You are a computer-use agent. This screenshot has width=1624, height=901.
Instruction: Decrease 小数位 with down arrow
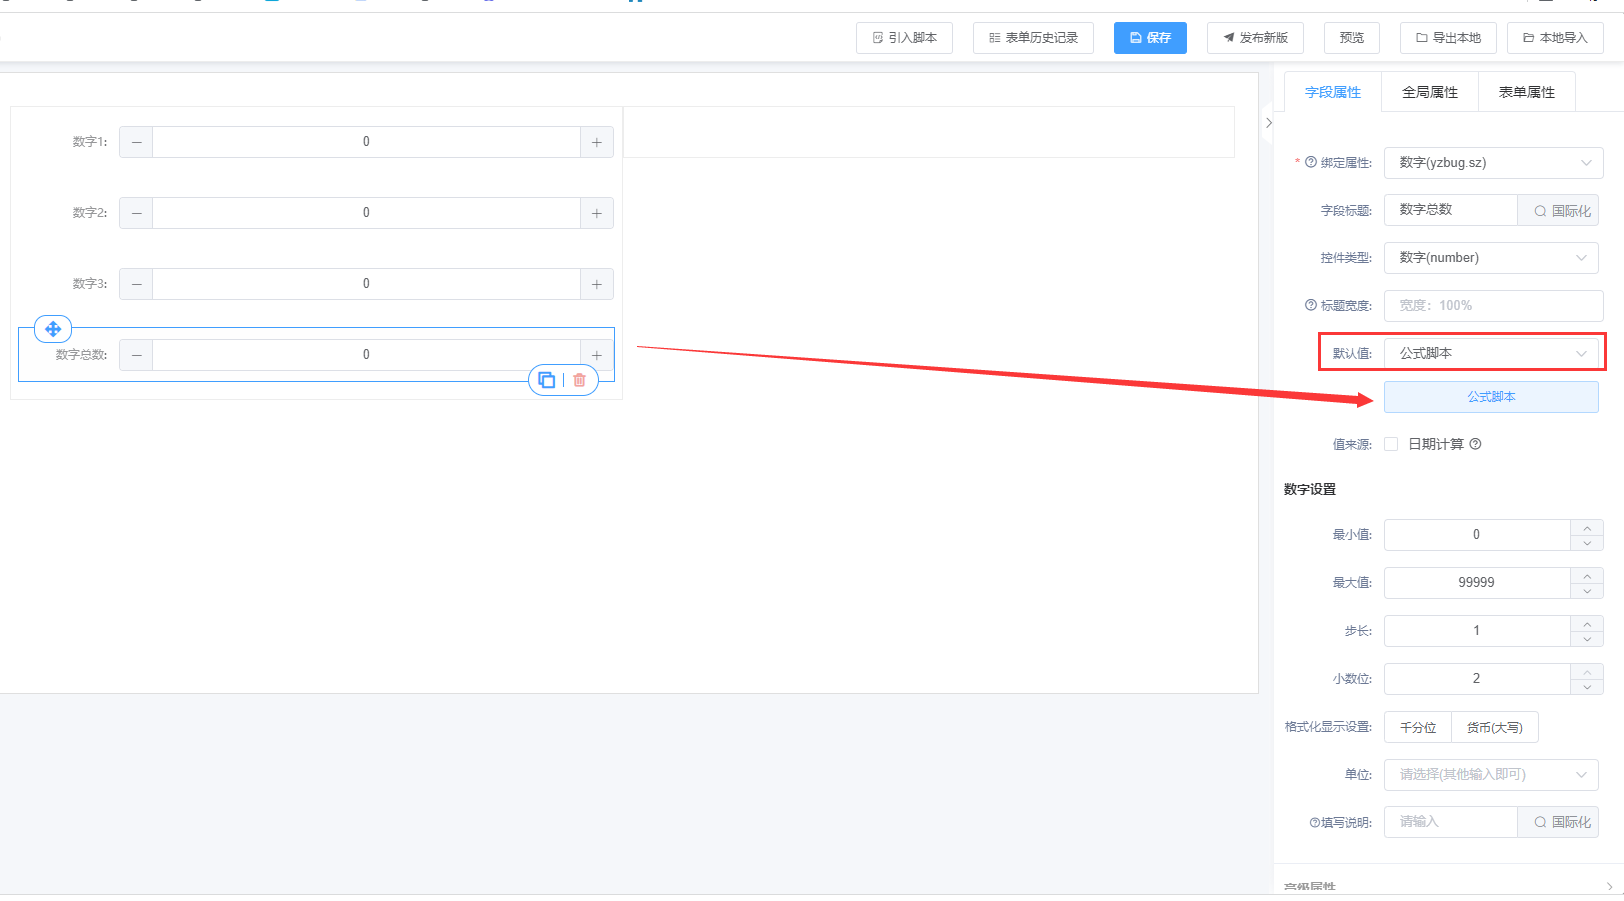click(1587, 687)
